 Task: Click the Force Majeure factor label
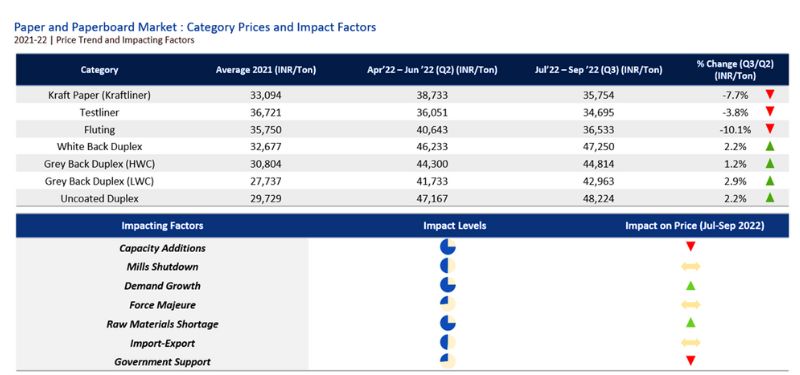pyautogui.click(x=162, y=305)
